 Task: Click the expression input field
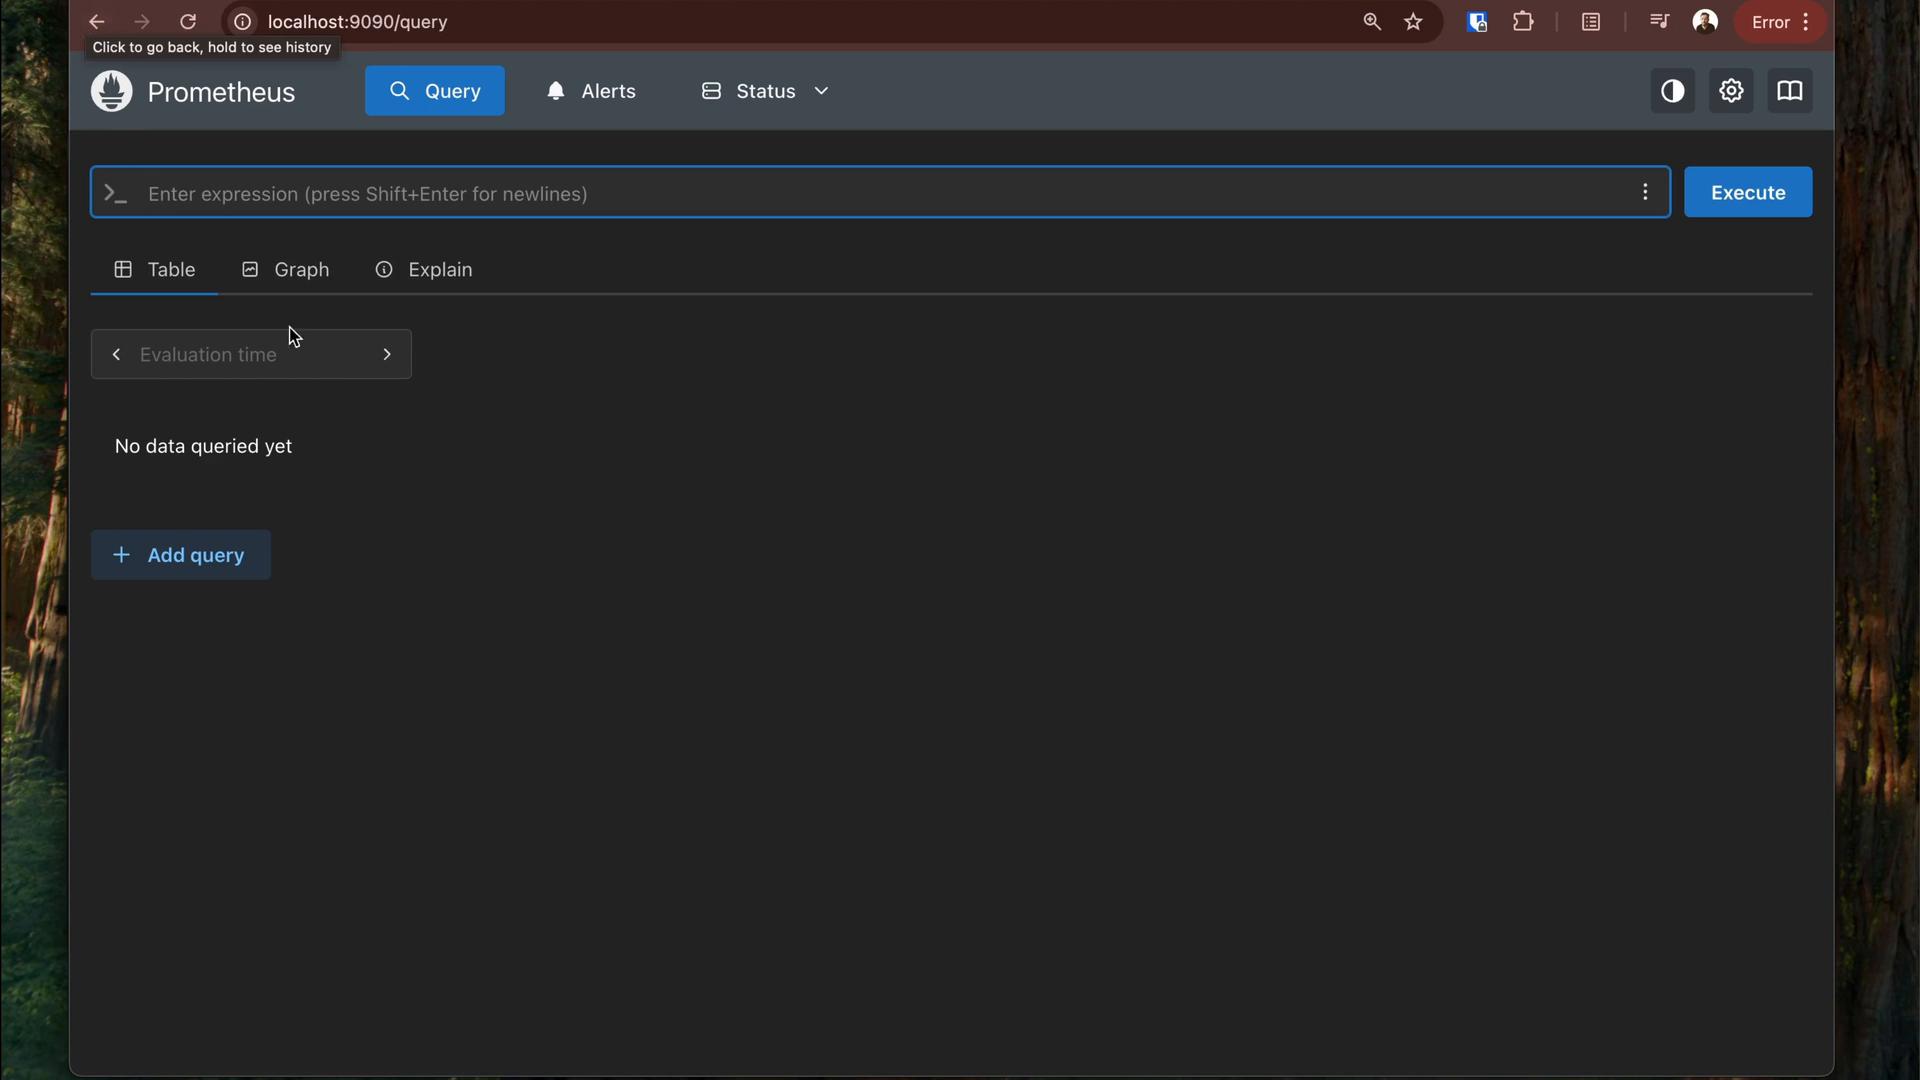click(x=880, y=193)
